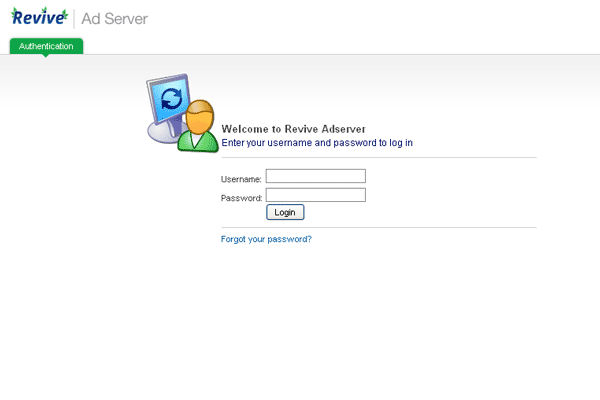Click the Password label
Screen dimensions: 600x400
click(241, 198)
